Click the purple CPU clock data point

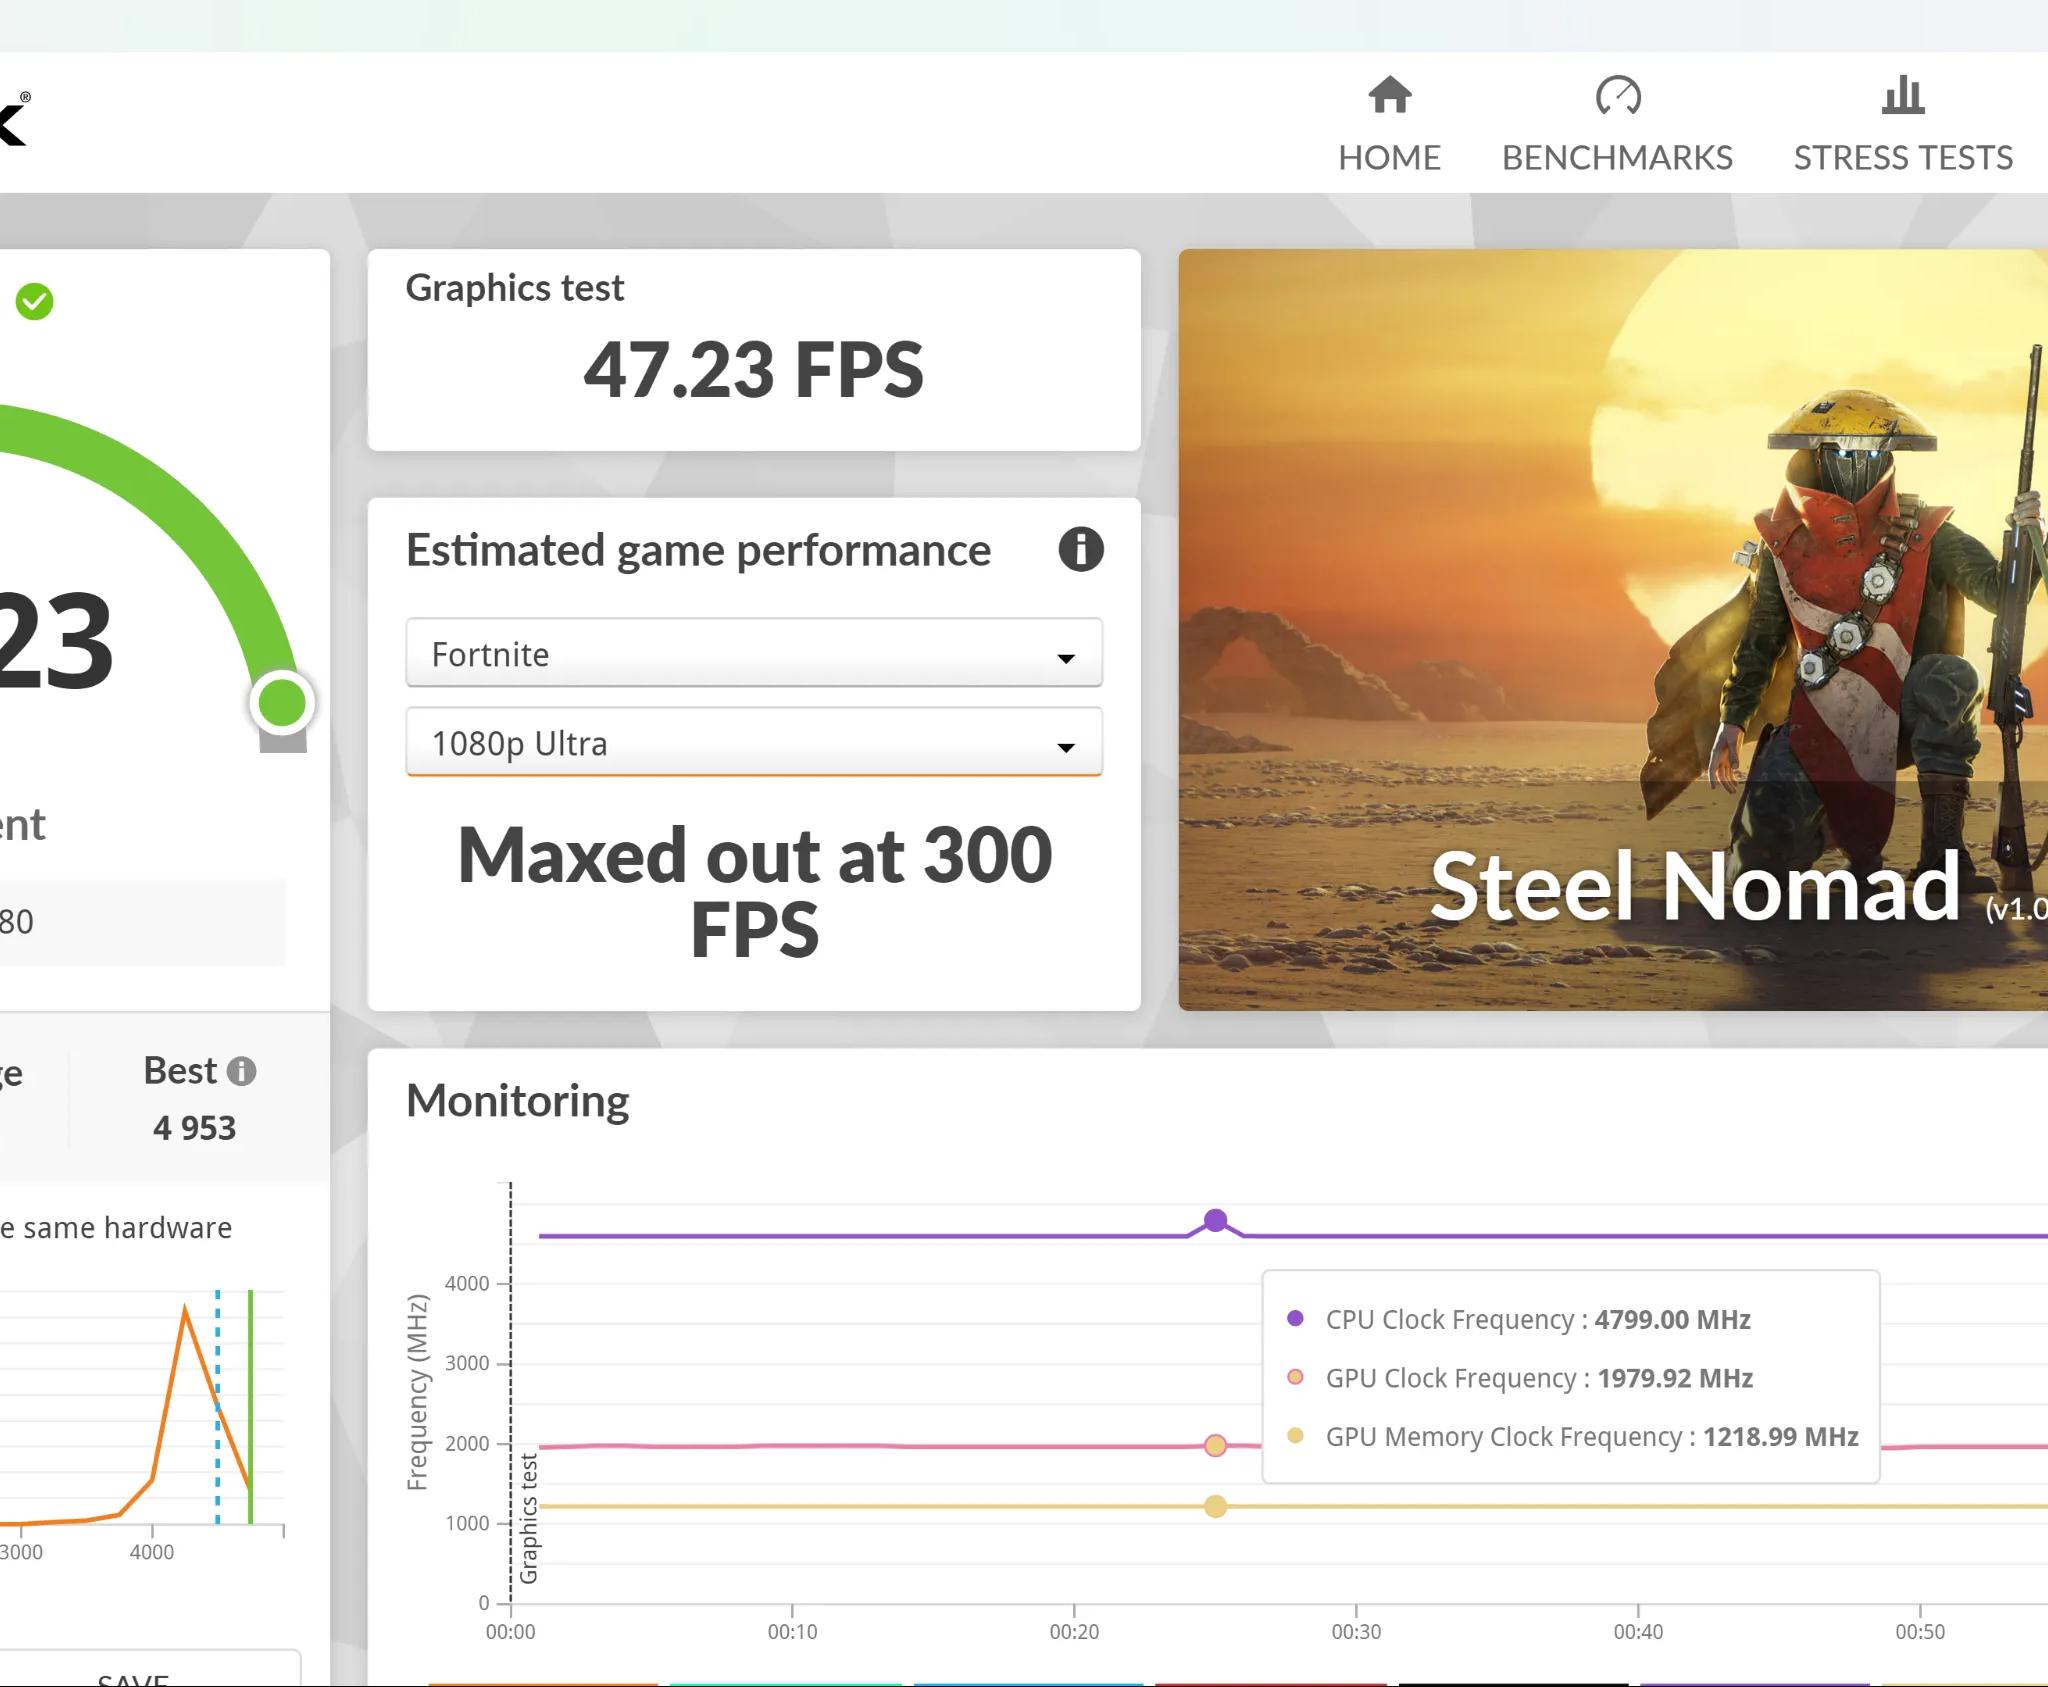point(1215,1220)
